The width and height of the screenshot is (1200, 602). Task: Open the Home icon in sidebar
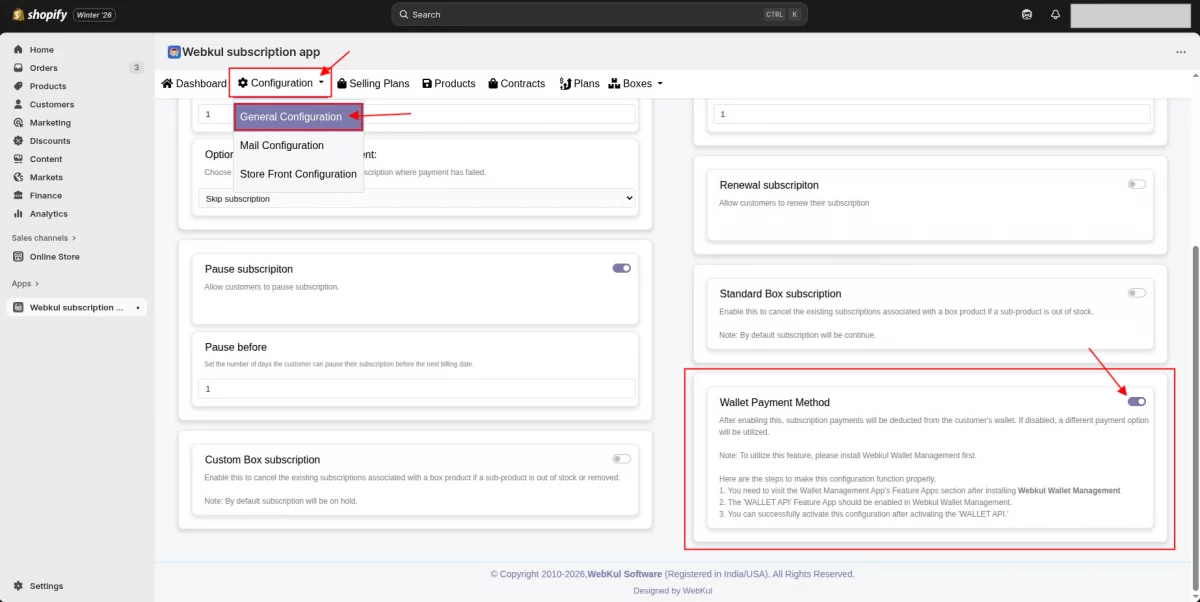coord(18,49)
